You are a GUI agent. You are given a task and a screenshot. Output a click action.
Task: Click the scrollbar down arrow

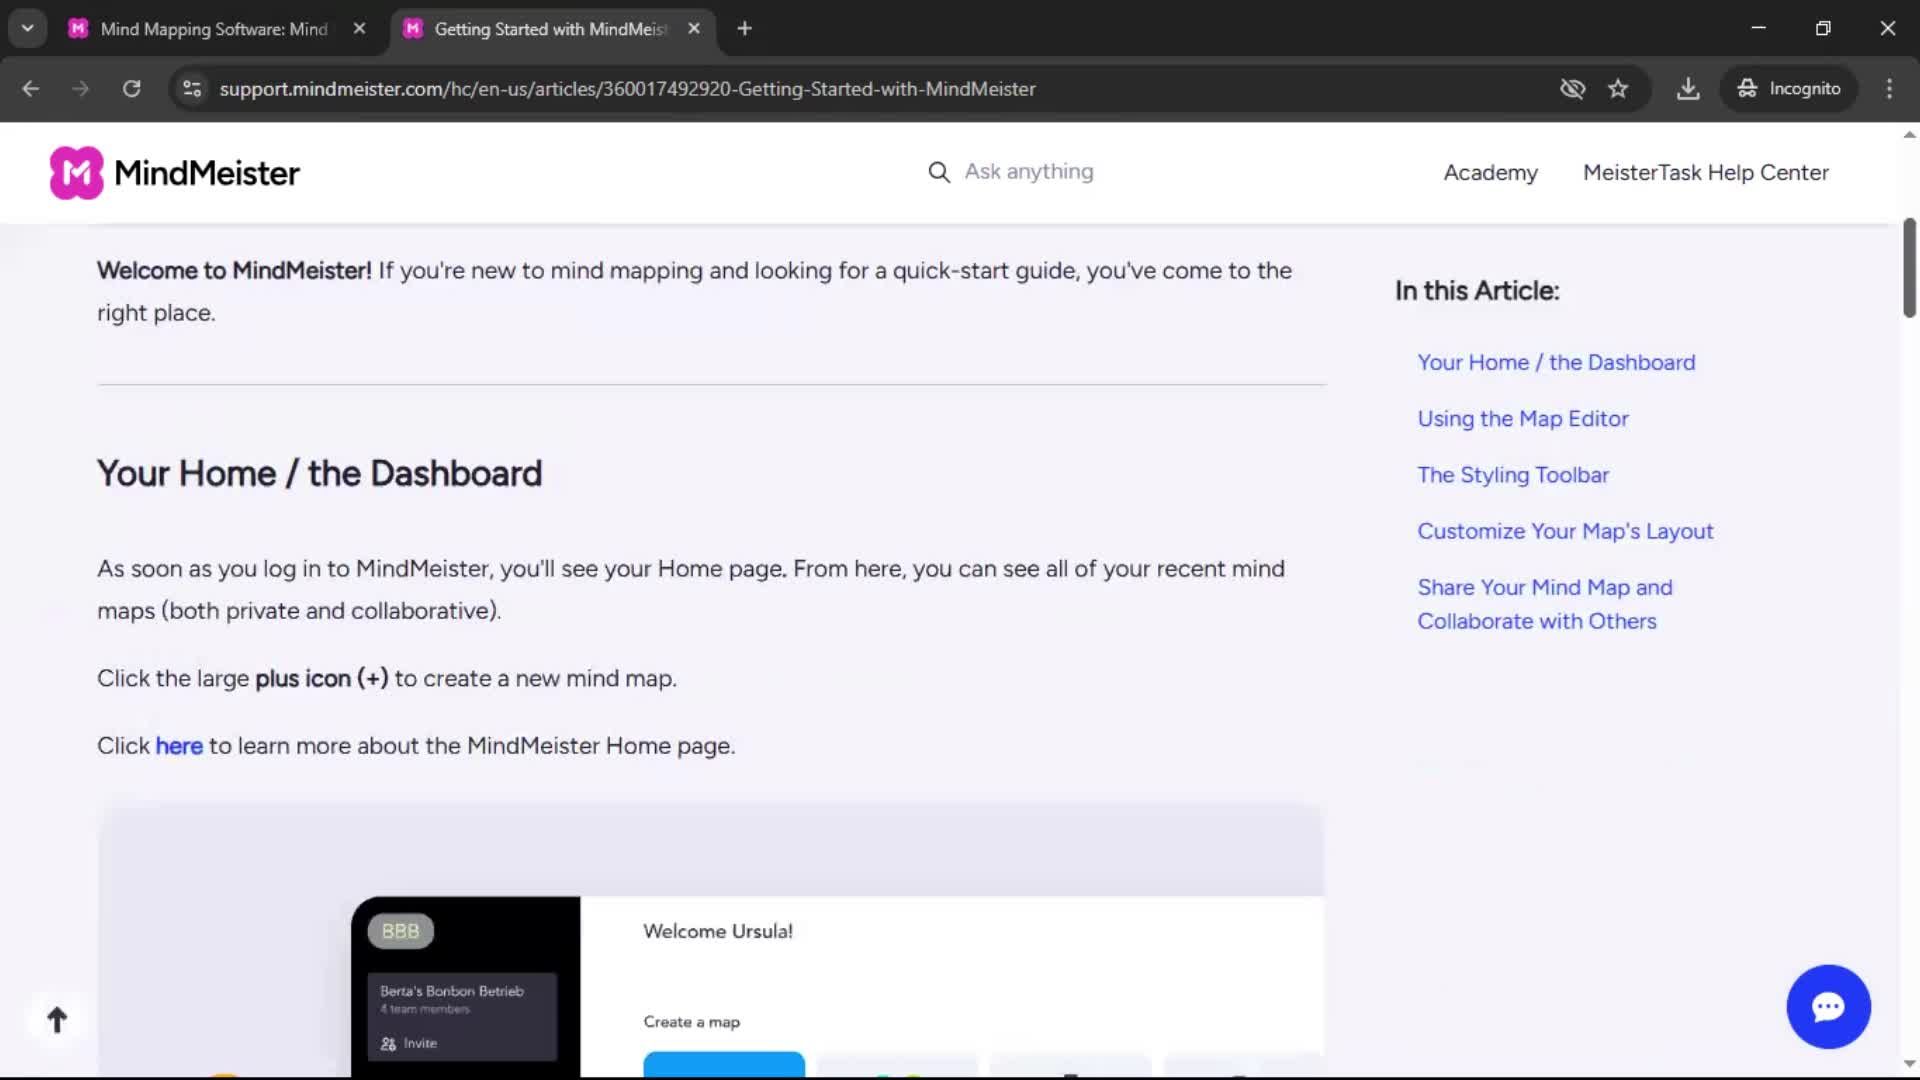[1909, 1064]
